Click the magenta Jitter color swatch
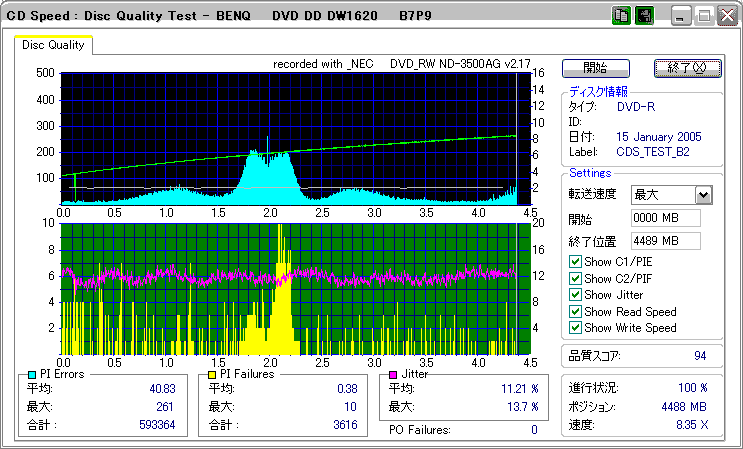 click(394, 374)
